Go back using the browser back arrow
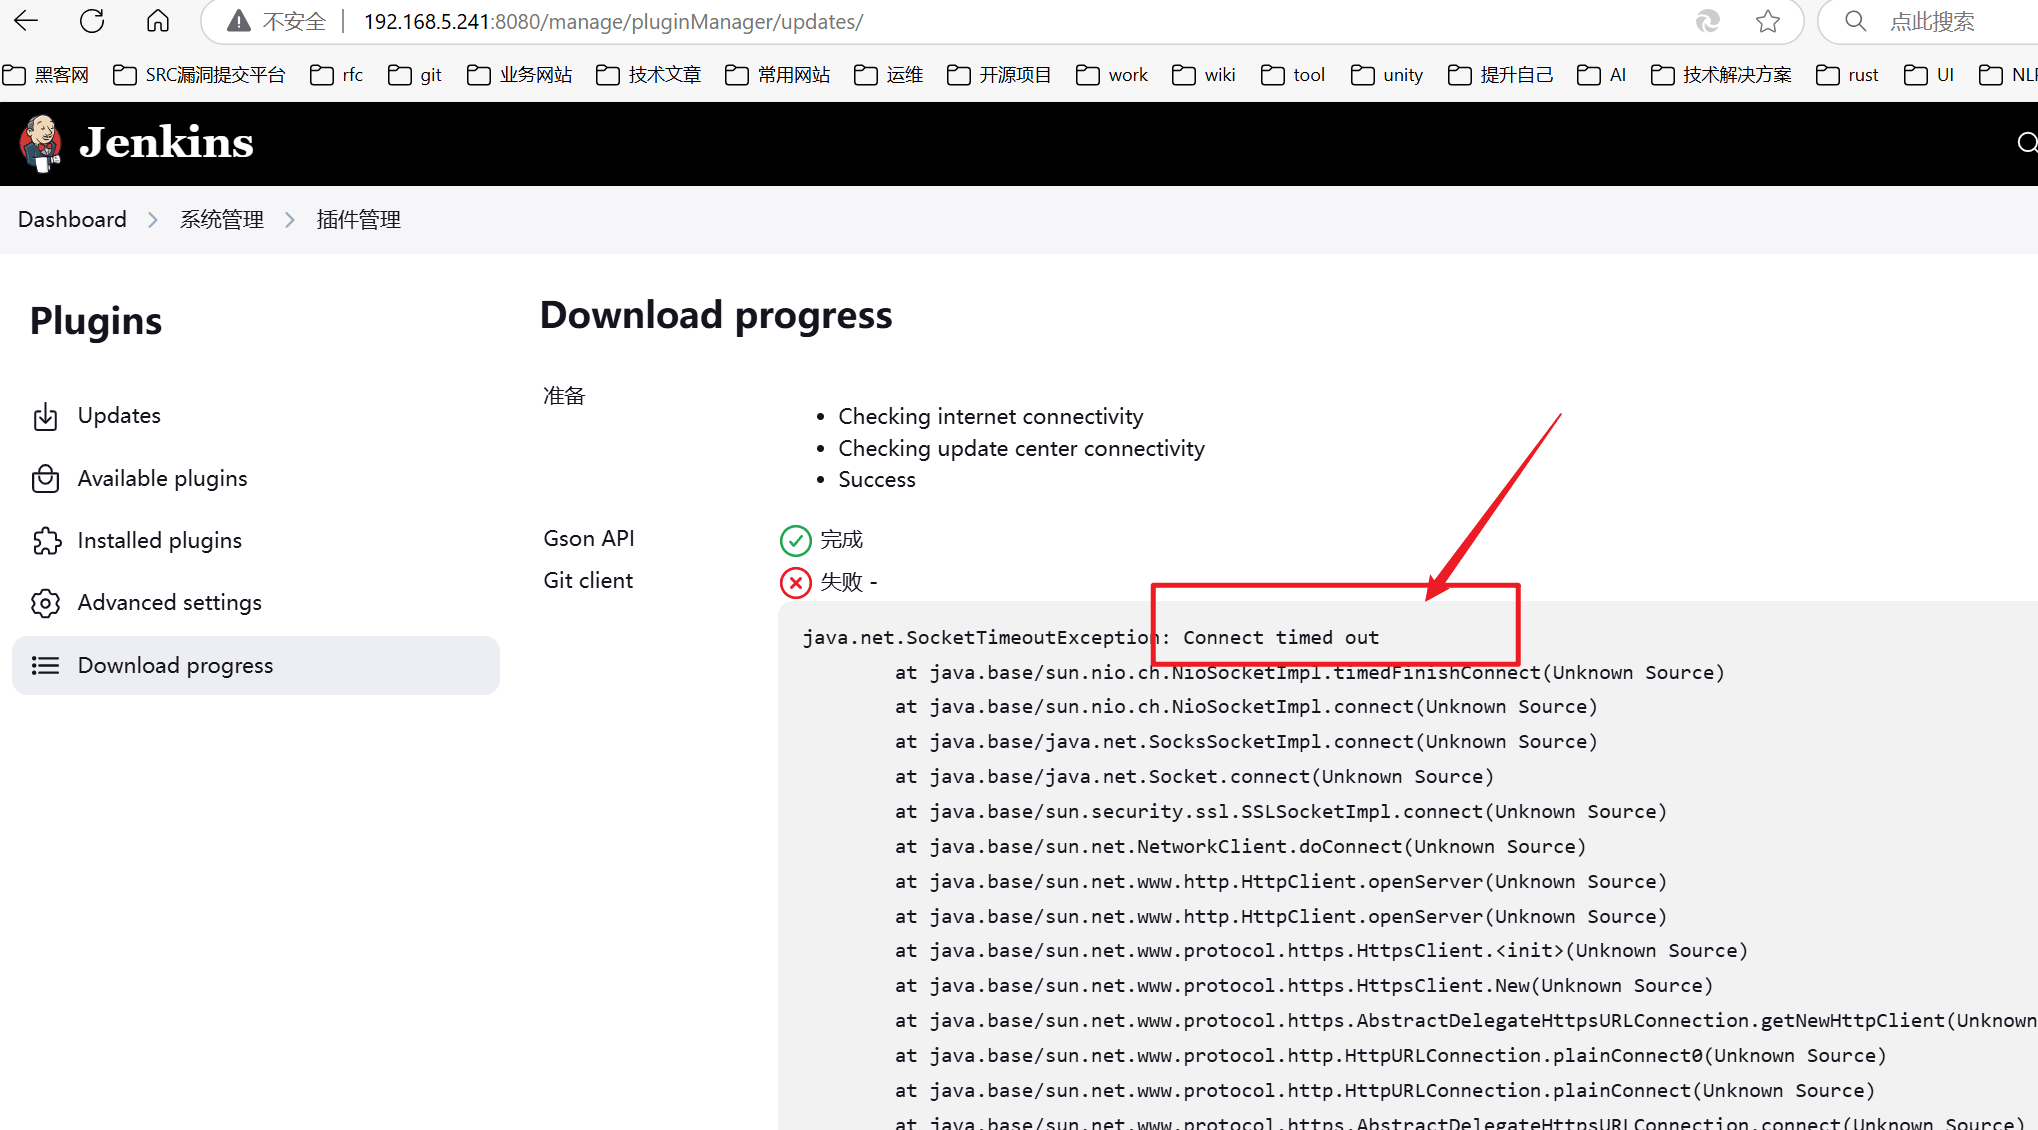 click(27, 21)
